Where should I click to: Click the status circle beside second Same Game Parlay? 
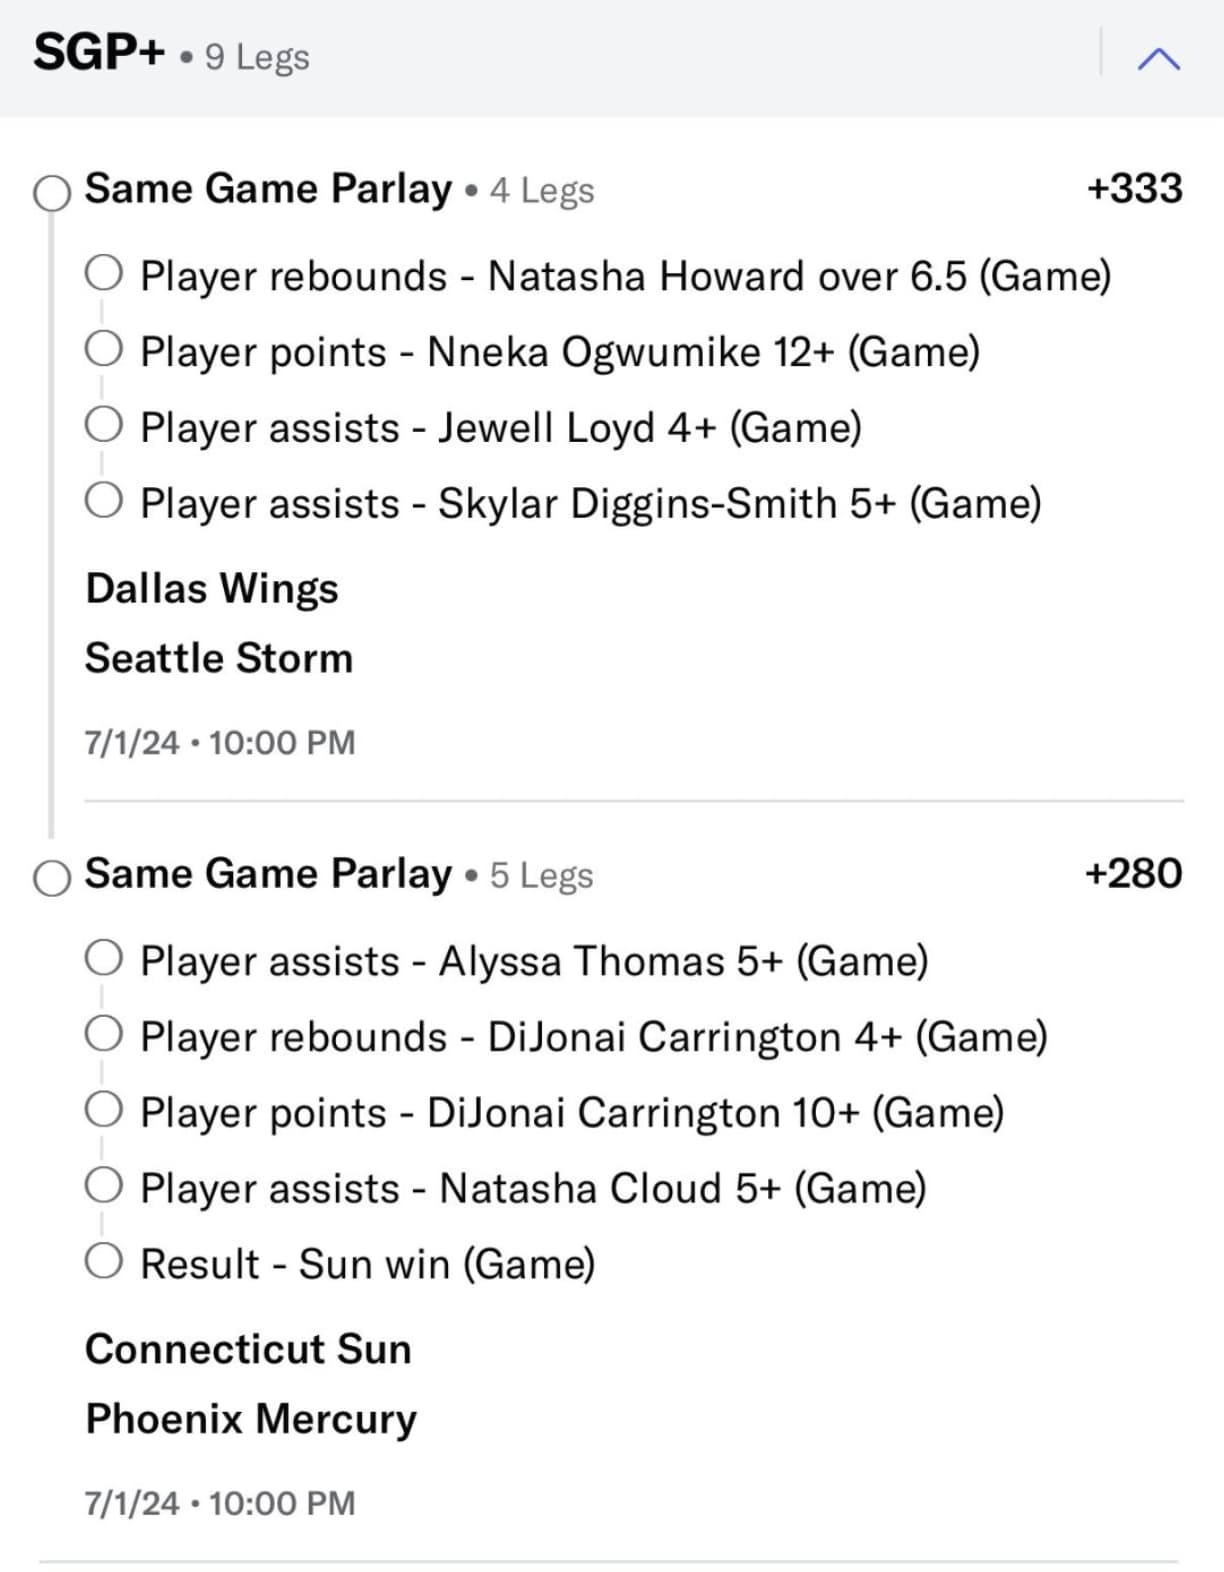coord(52,878)
